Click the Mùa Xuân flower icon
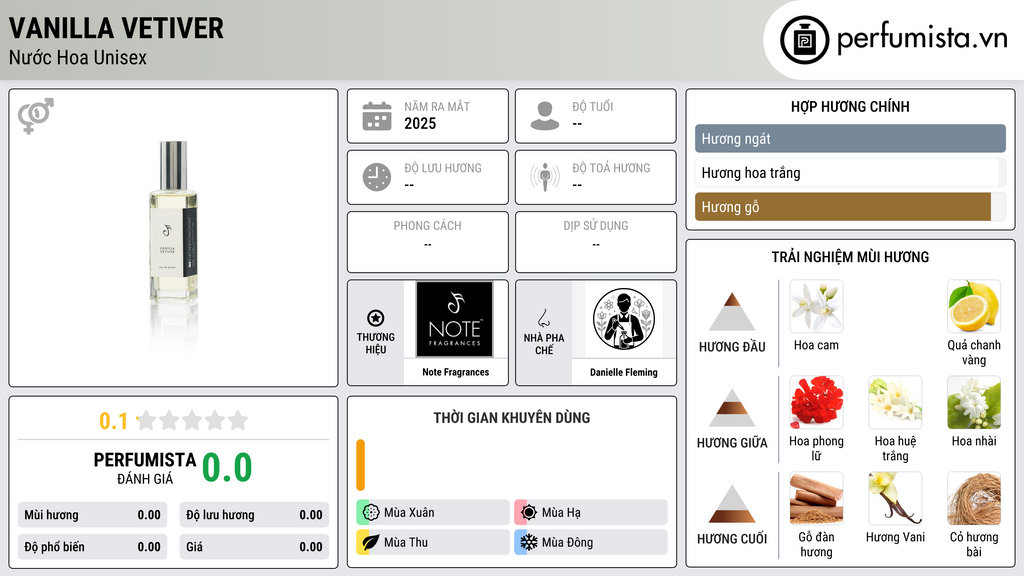Viewport: 1024px width, 576px height. point(371,513)
